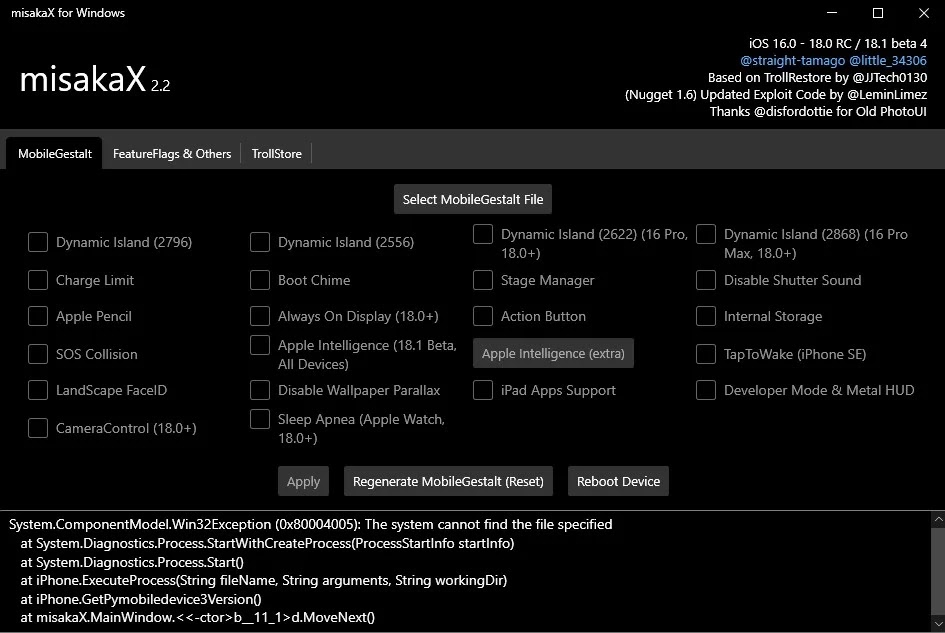The image size is (945, 633).
Task: Click the iOS 16.0 - 18.0 RC version text
Action: click(838, 43)
